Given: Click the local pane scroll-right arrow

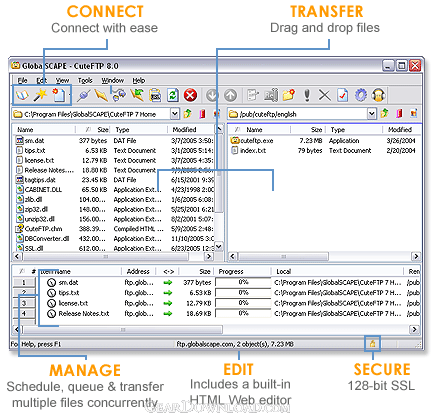Looking at the screenshot, I should click(209, 256).
